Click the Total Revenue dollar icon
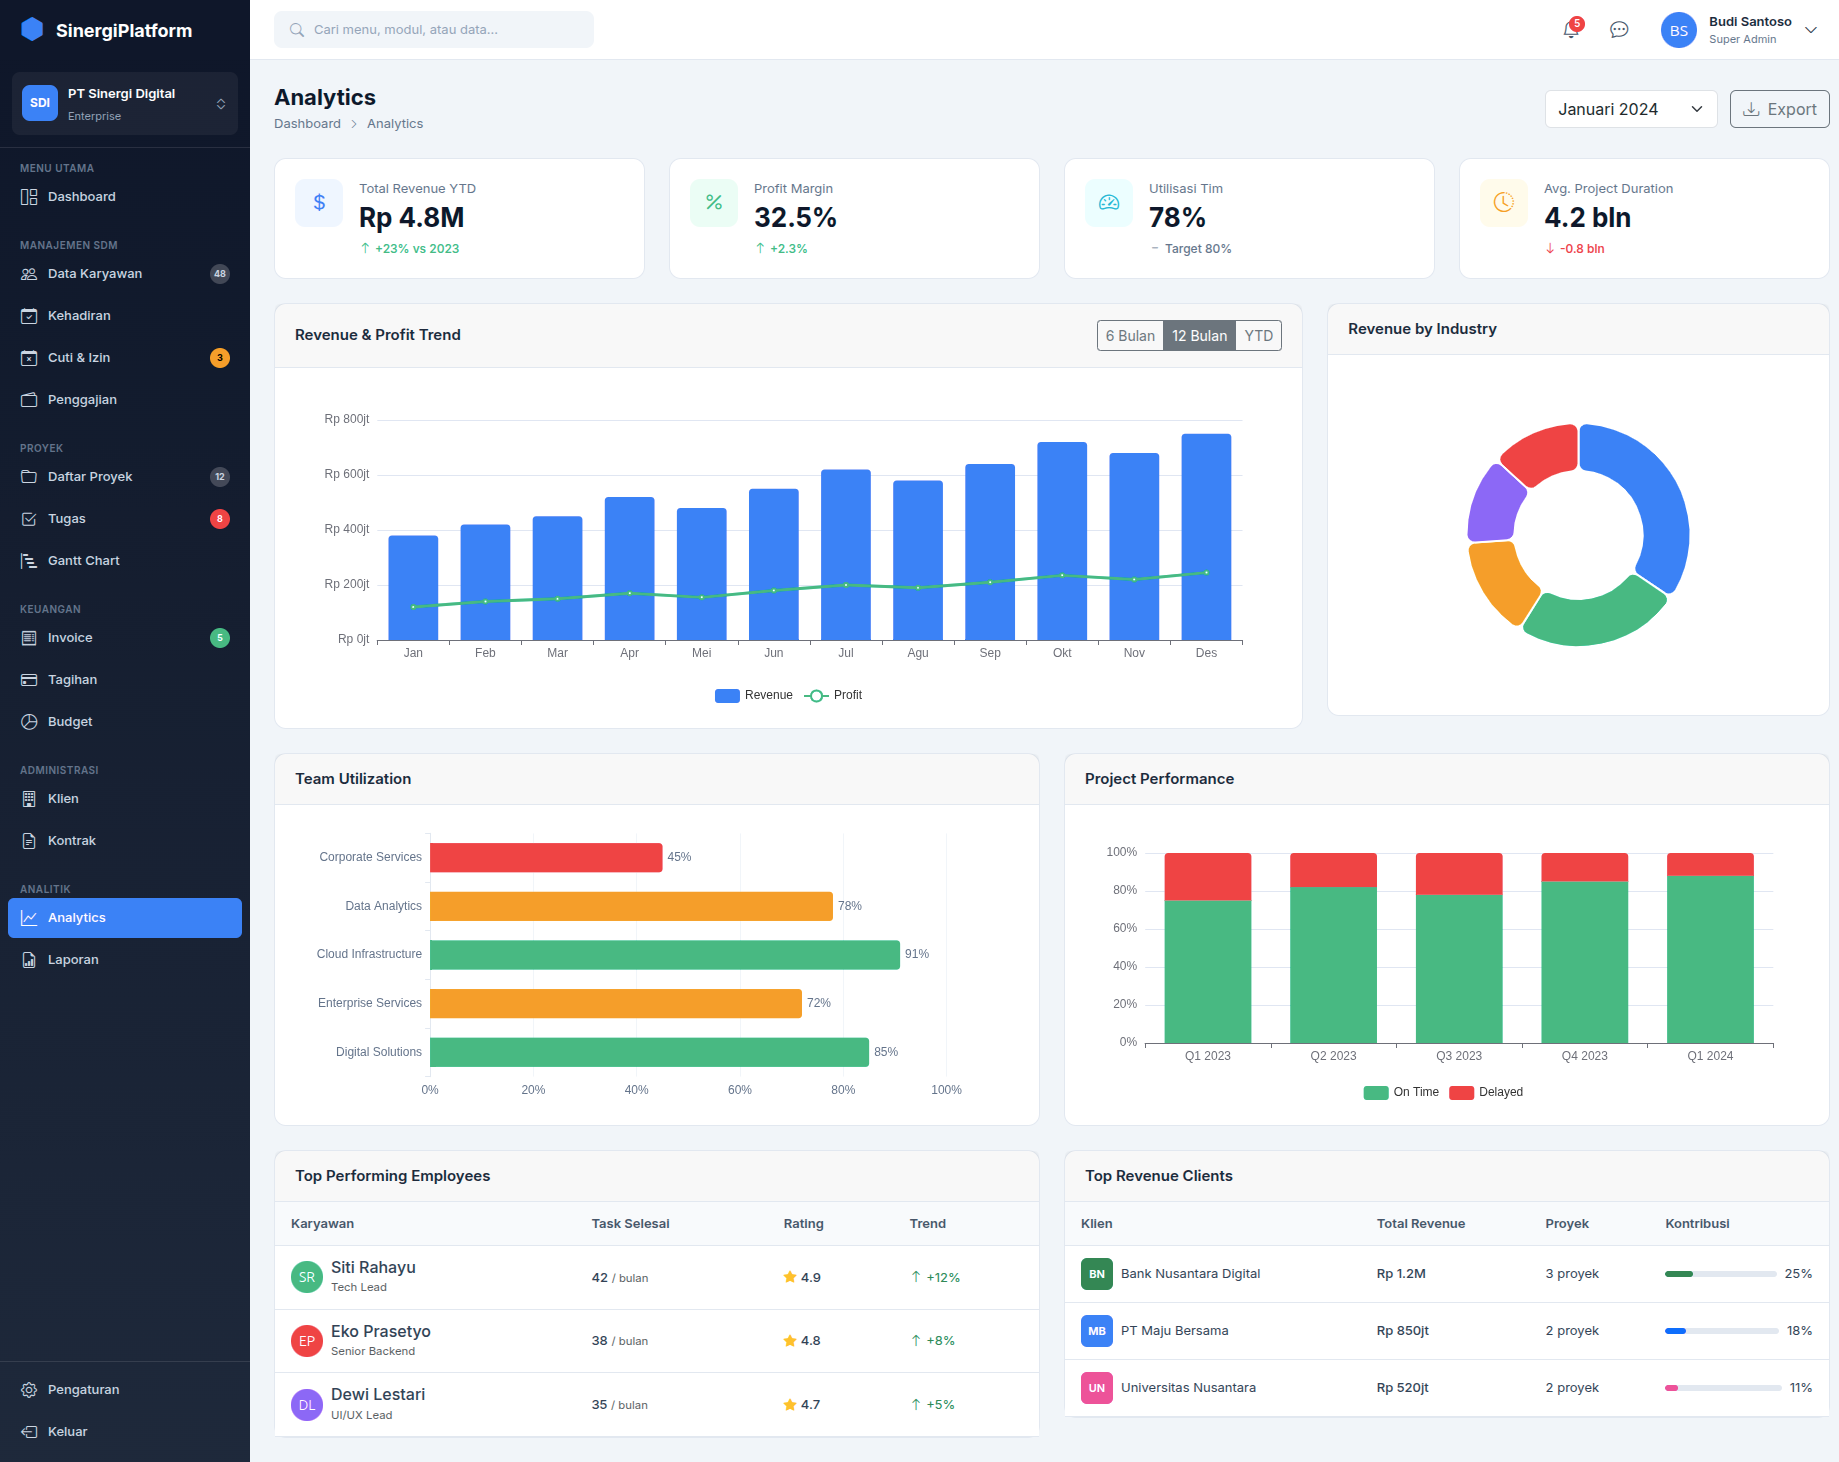The width and height of the screenshot is (1839, 1462). pos(319,203)
